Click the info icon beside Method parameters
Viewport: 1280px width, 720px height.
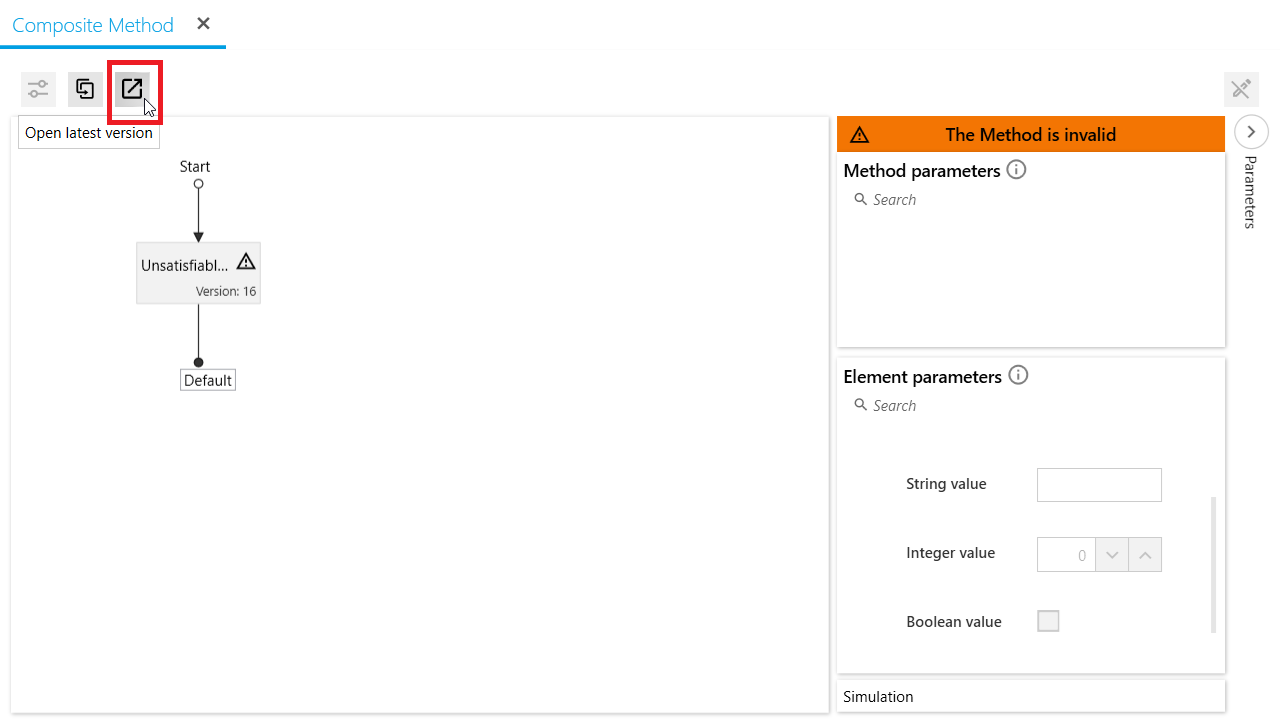1016,170
